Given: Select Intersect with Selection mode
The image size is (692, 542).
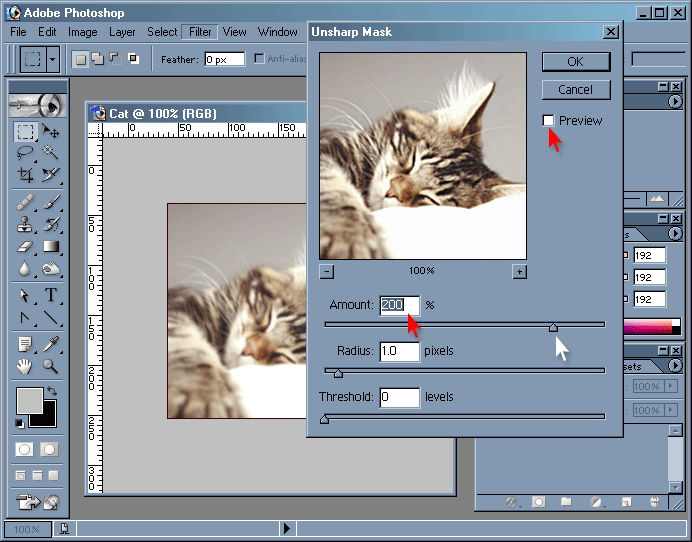Looking at the screenshot, I should pos(133,59).
